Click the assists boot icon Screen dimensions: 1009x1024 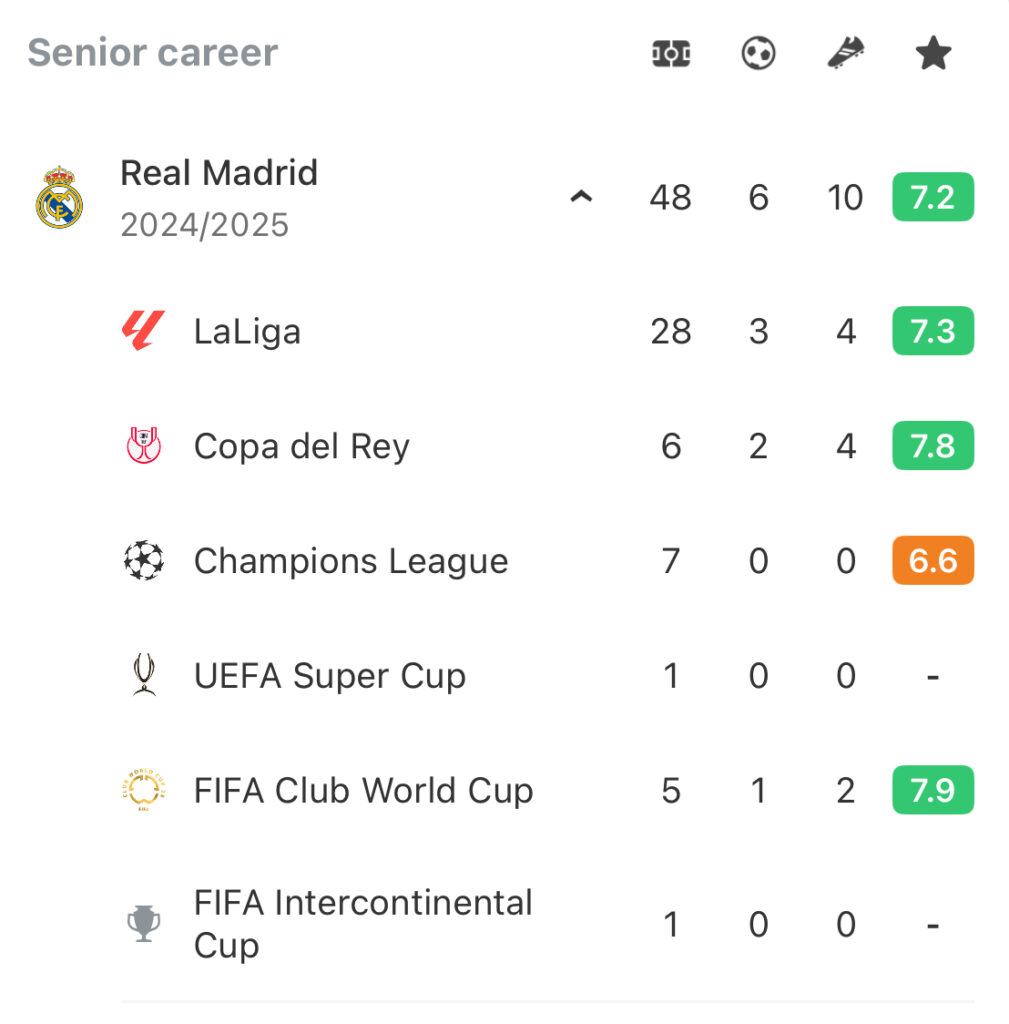point(846,53)
